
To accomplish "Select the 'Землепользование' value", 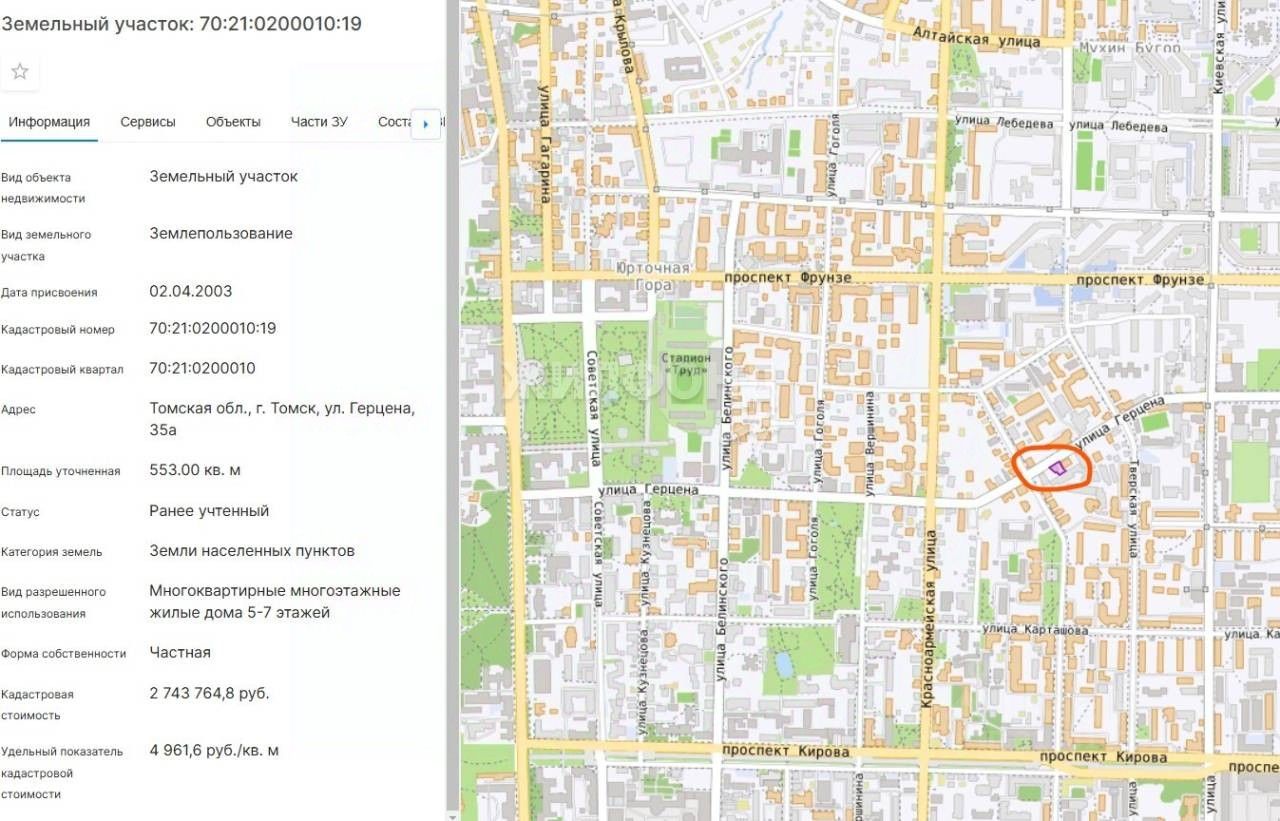I will pyautogui.click(x=221, y=233).
